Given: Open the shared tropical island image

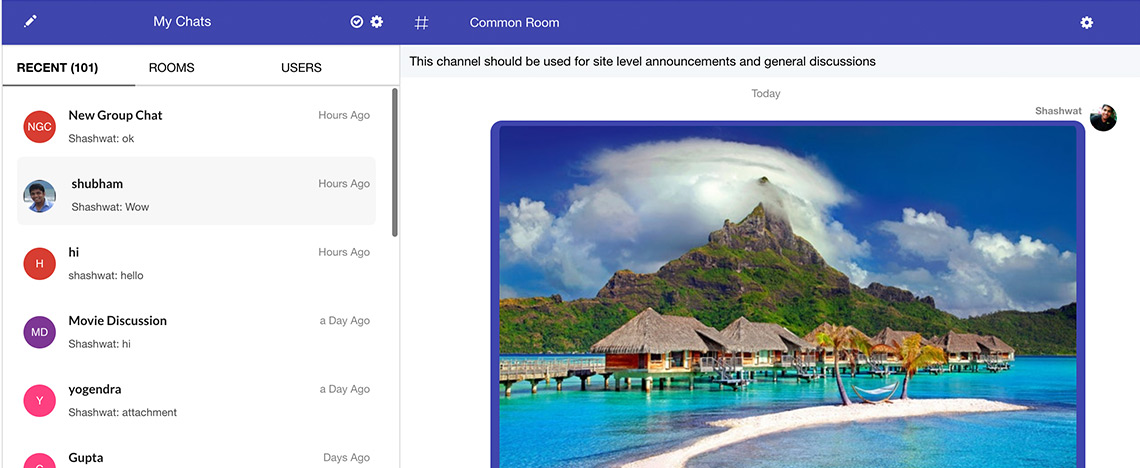Looking at the screenshot, I should click(787, 296).
